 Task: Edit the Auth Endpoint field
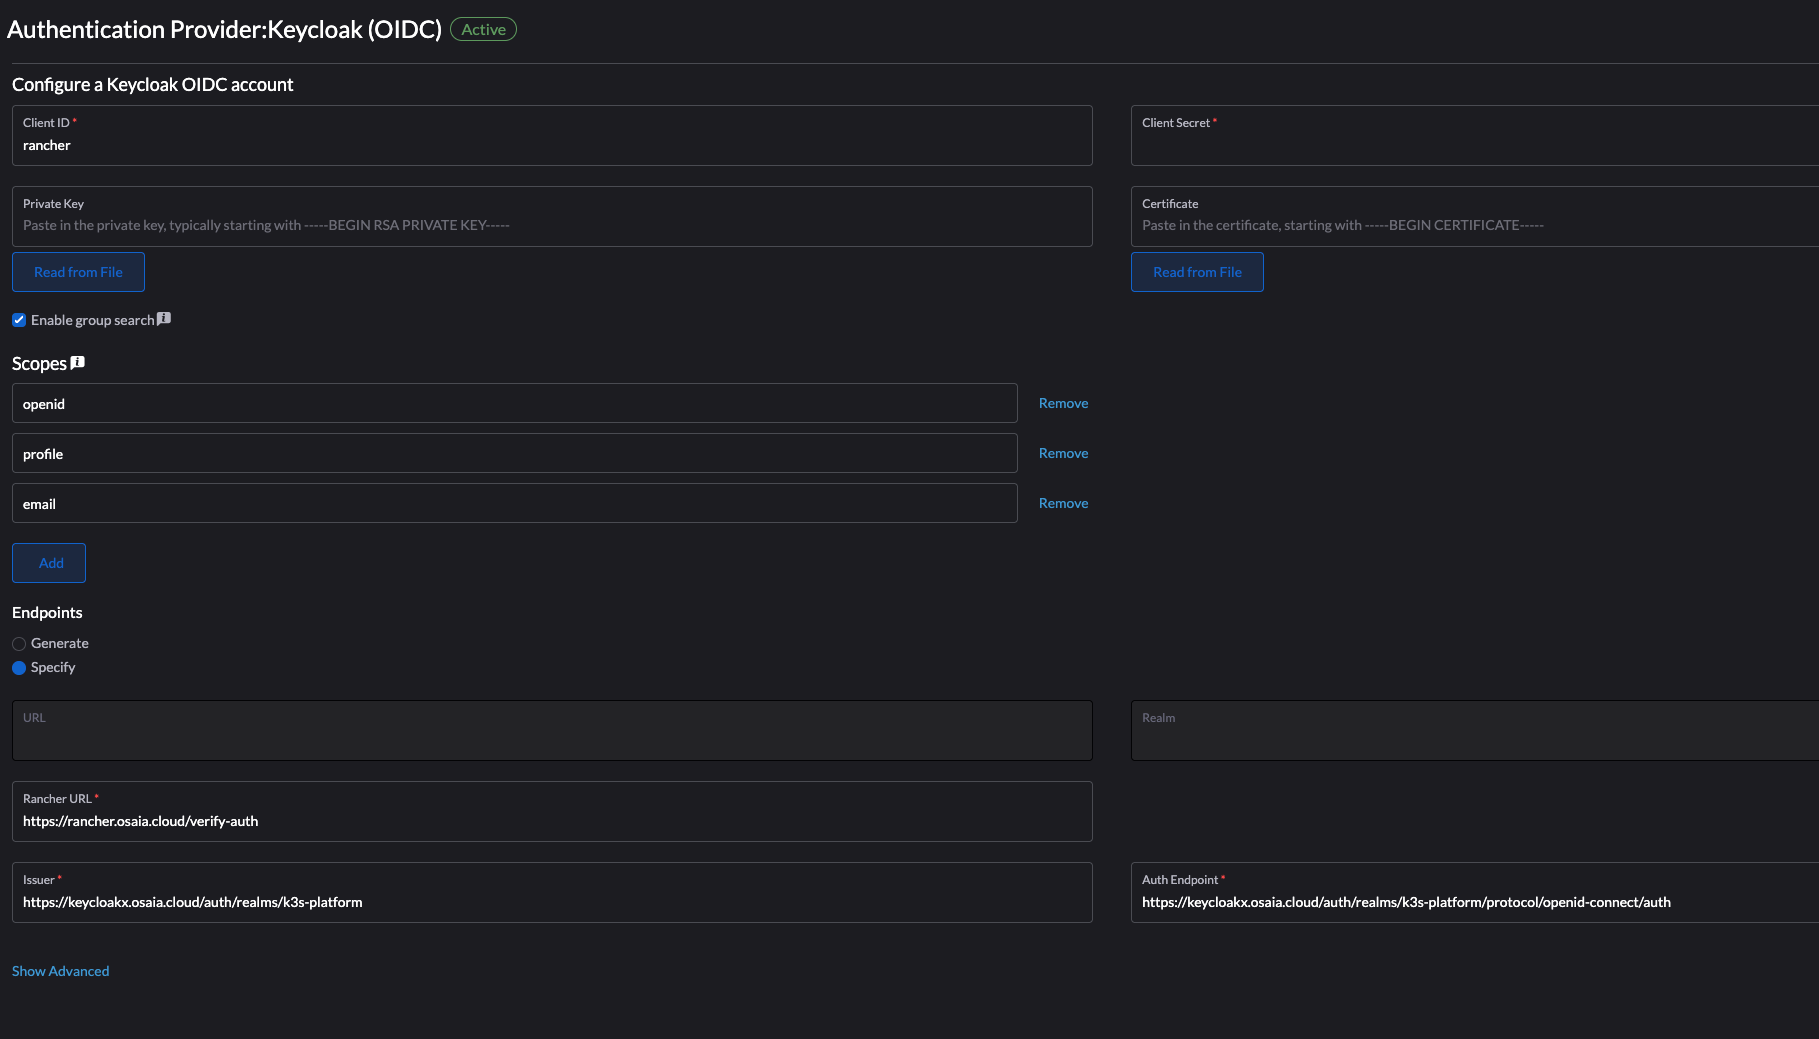(x=1475, y=892)
